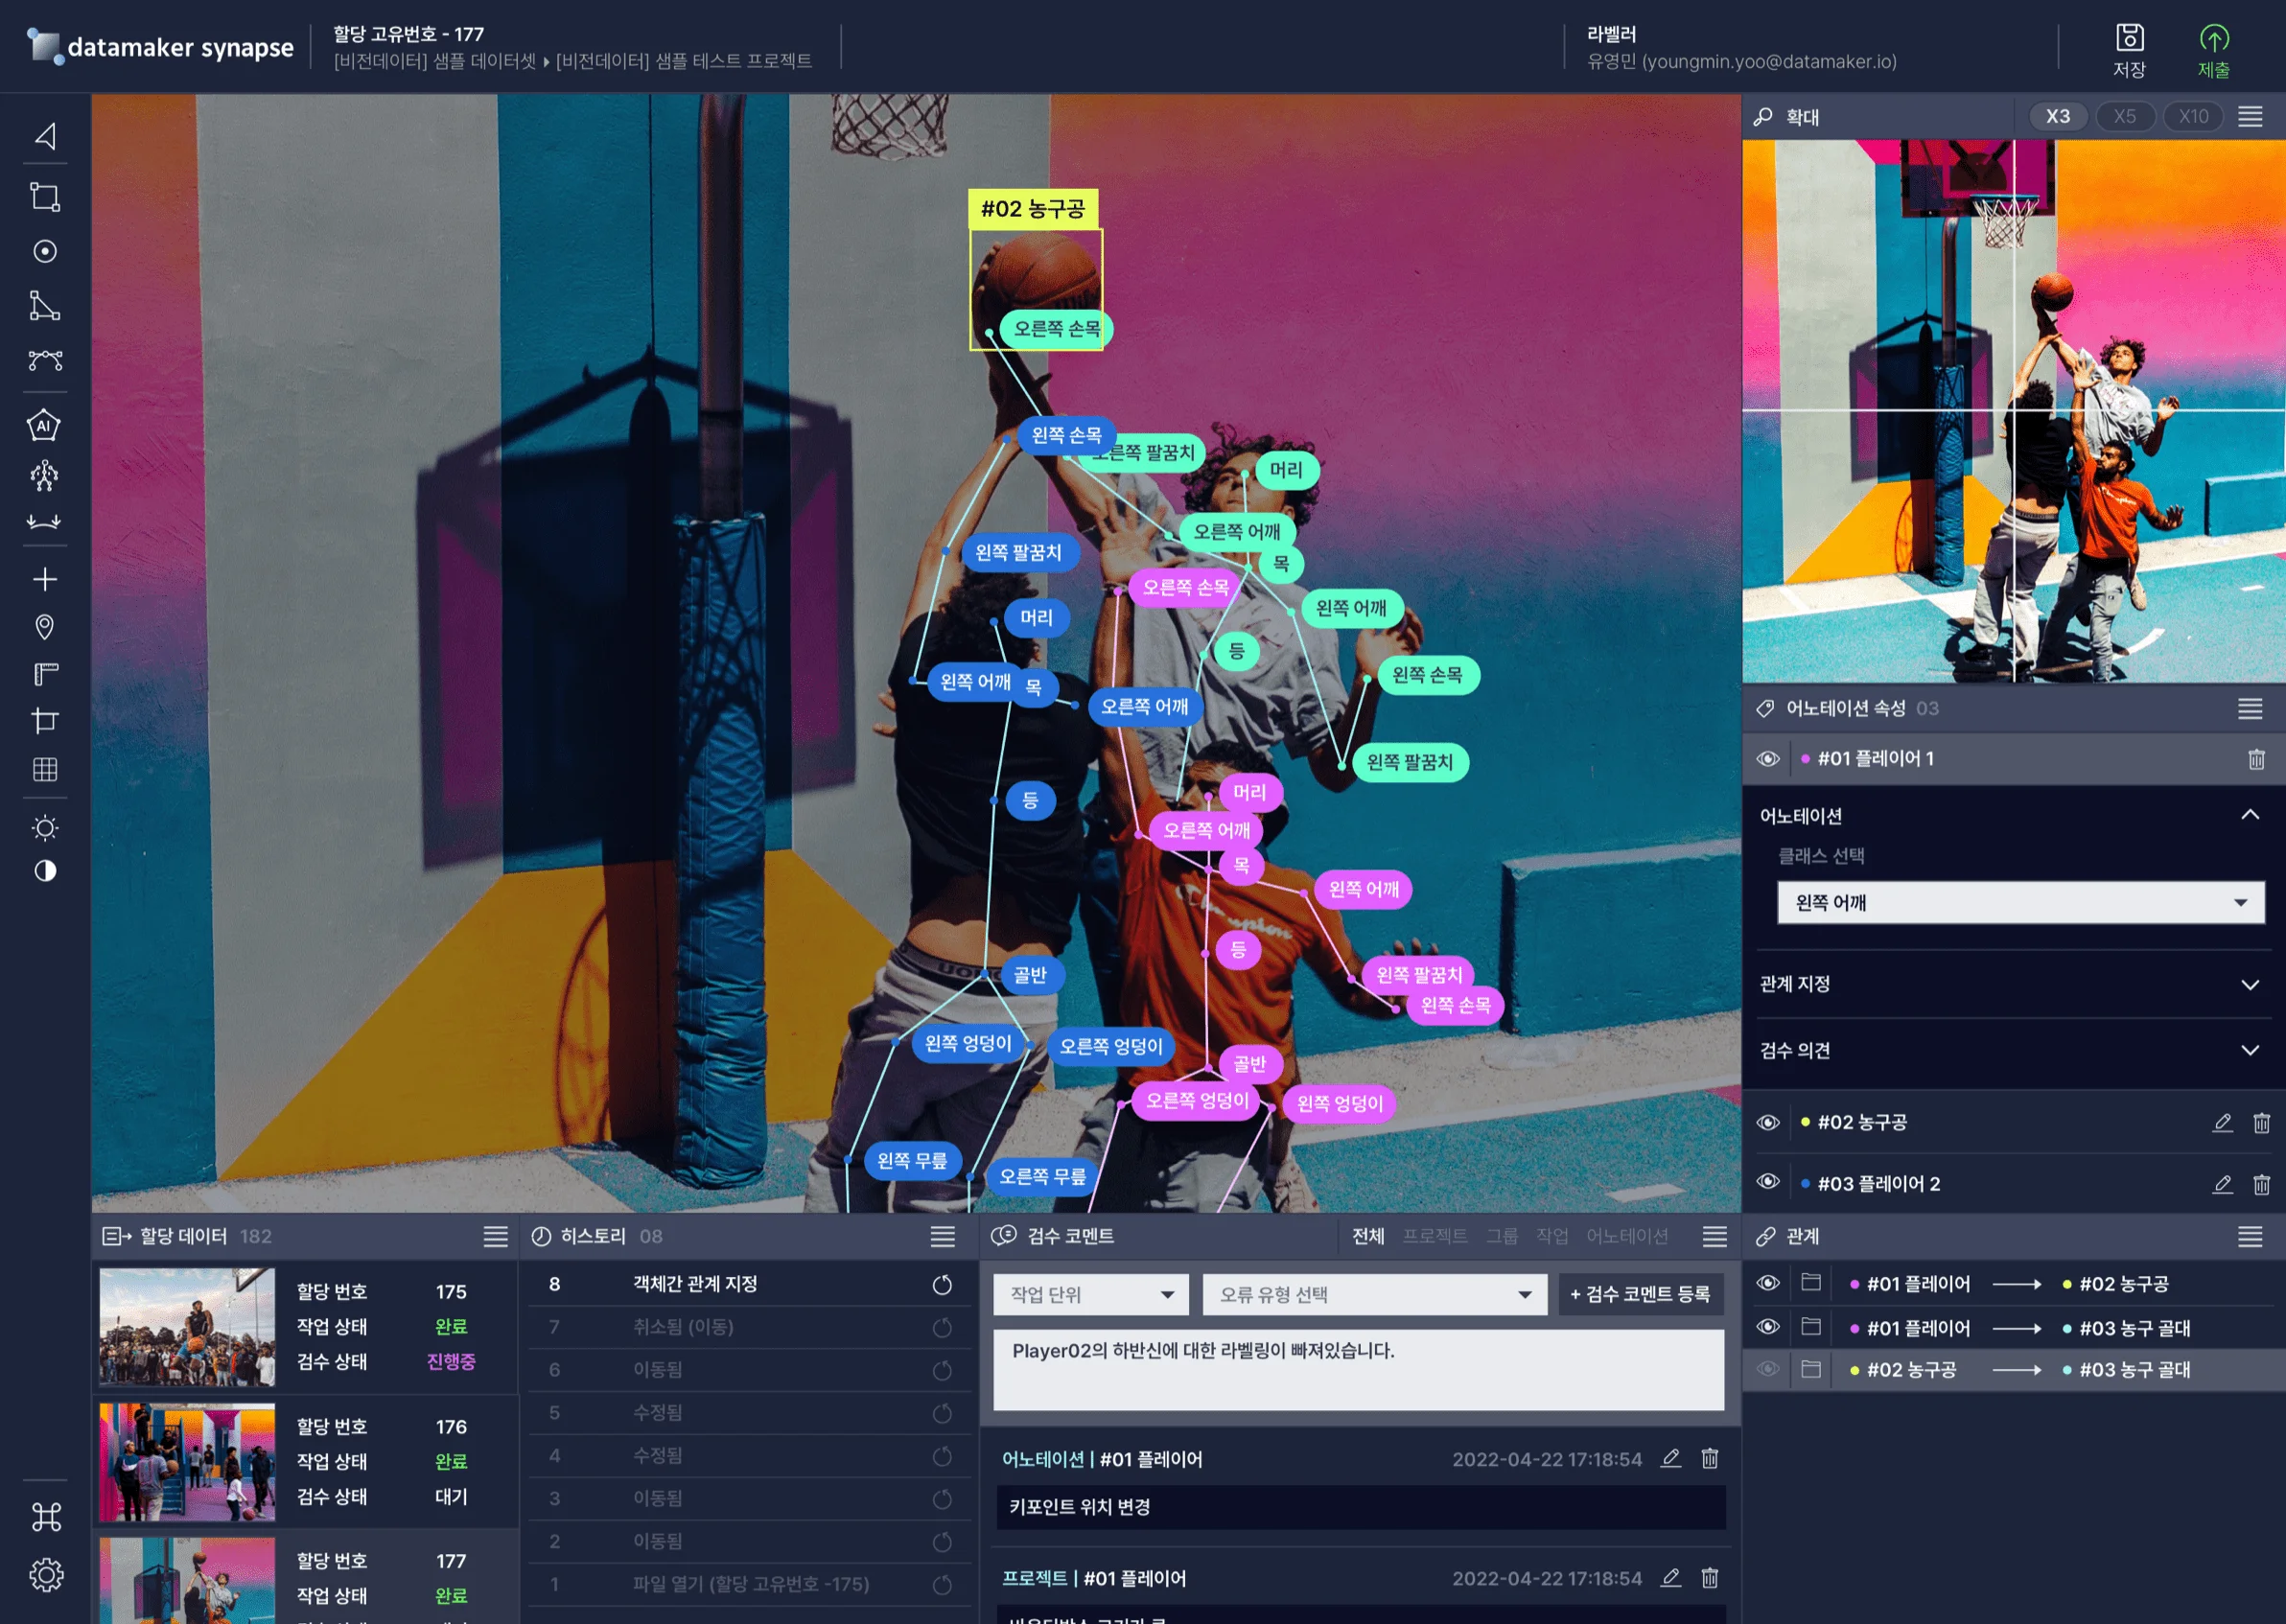The width and height of the screenshot is (2286, 1624).
Task: Select the AI auto-labeling tool
Action: coord(44,427)
